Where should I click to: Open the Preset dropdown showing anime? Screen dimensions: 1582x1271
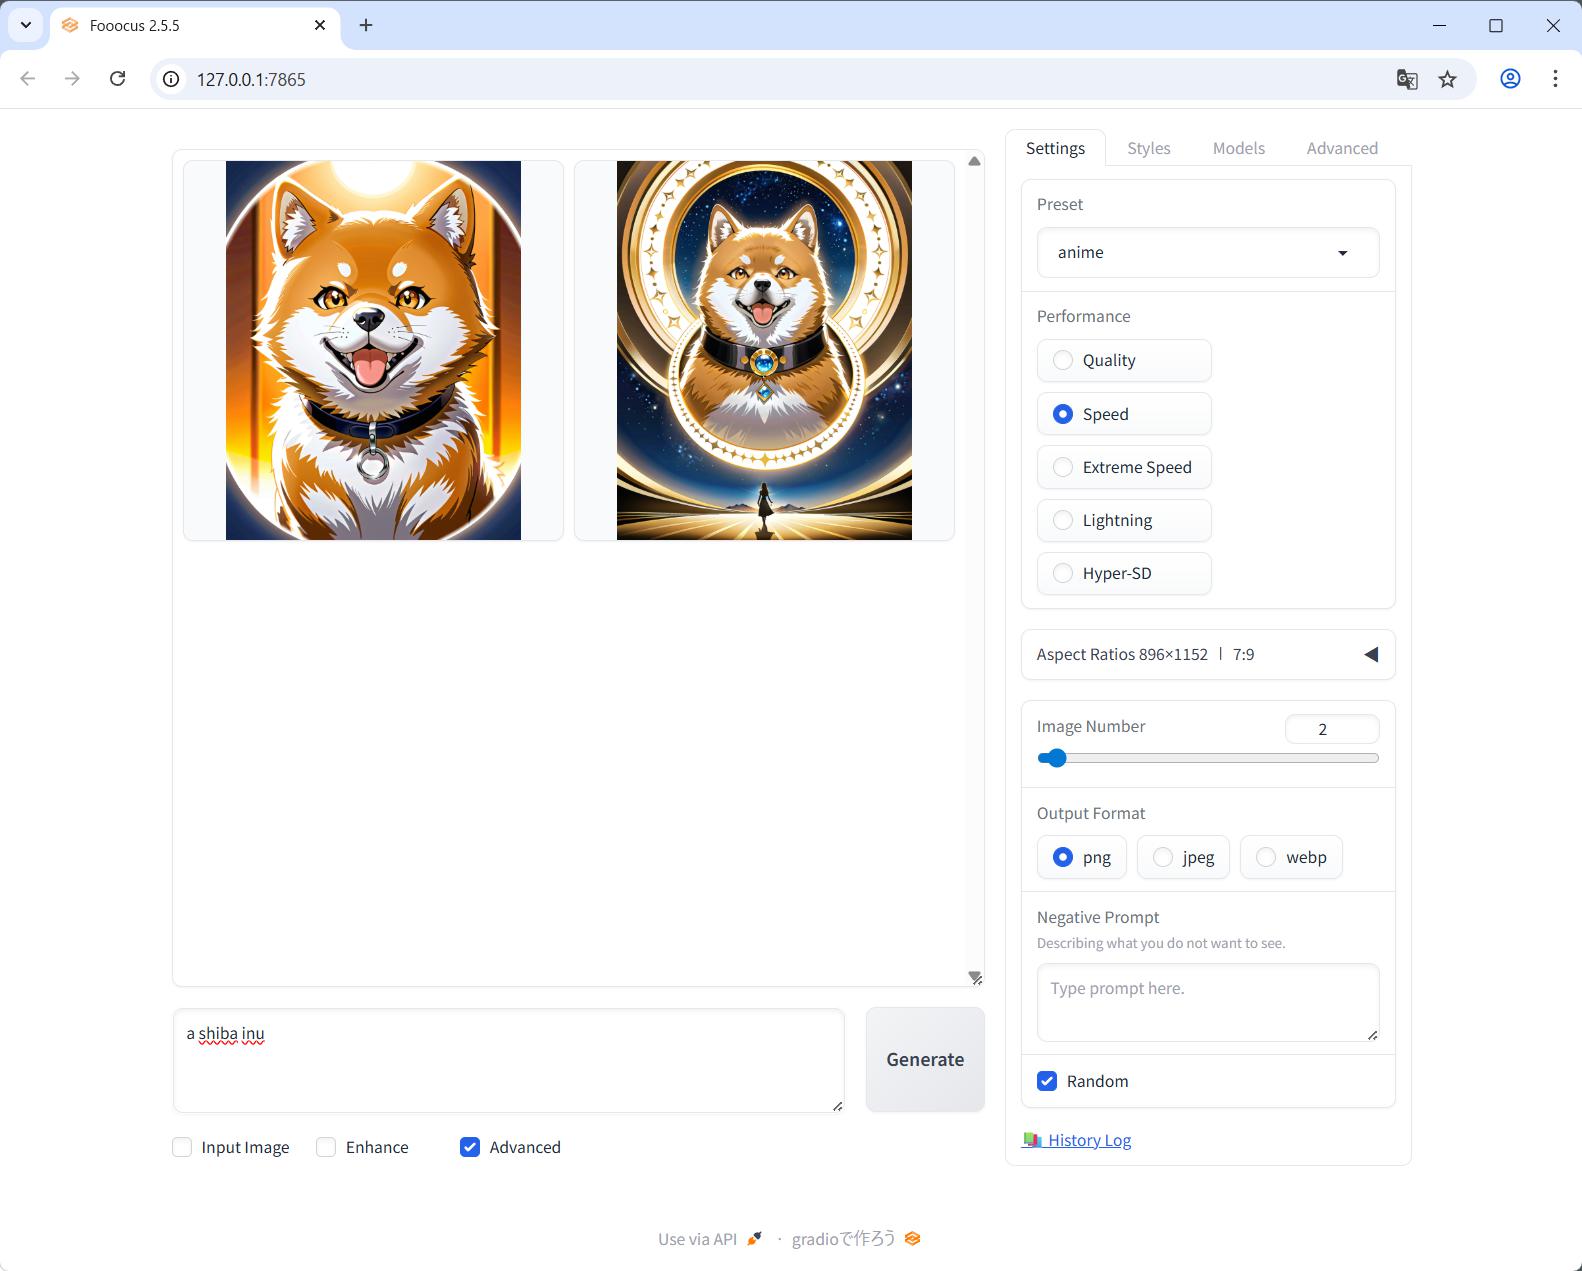[1207, 253]
